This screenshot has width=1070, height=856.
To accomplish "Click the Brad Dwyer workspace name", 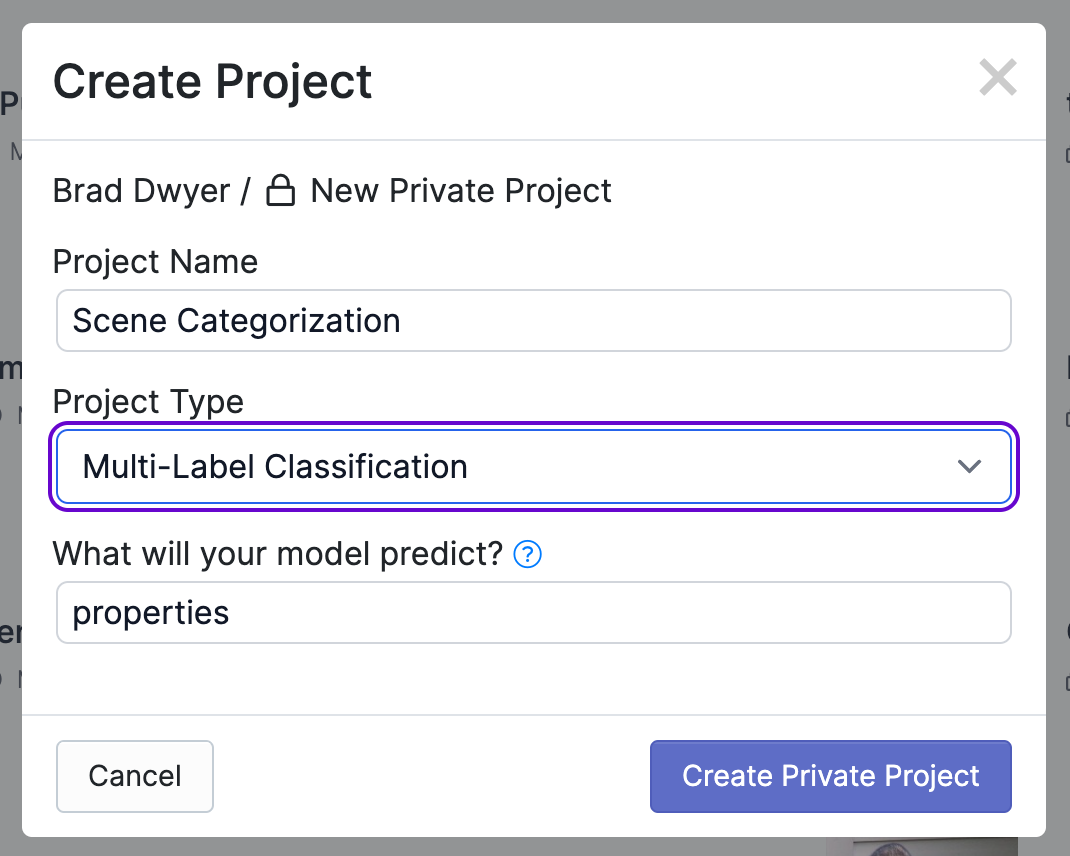I will click(141, 190).
